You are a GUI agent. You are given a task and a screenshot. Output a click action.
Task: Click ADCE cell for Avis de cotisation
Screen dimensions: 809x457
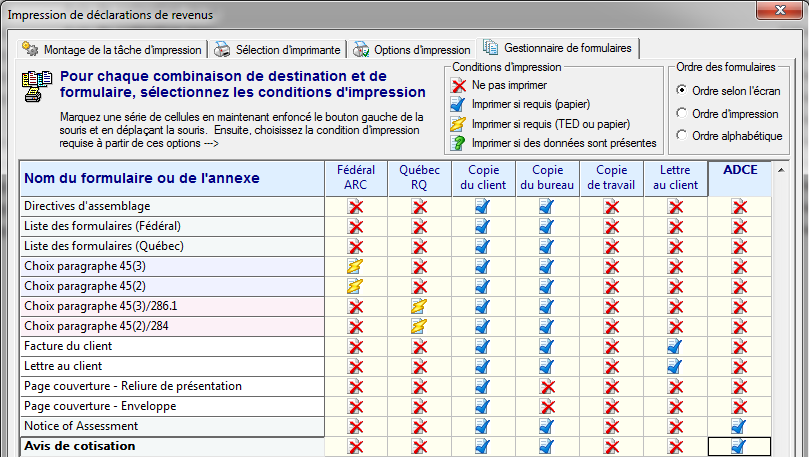click(x=739, y=446)
